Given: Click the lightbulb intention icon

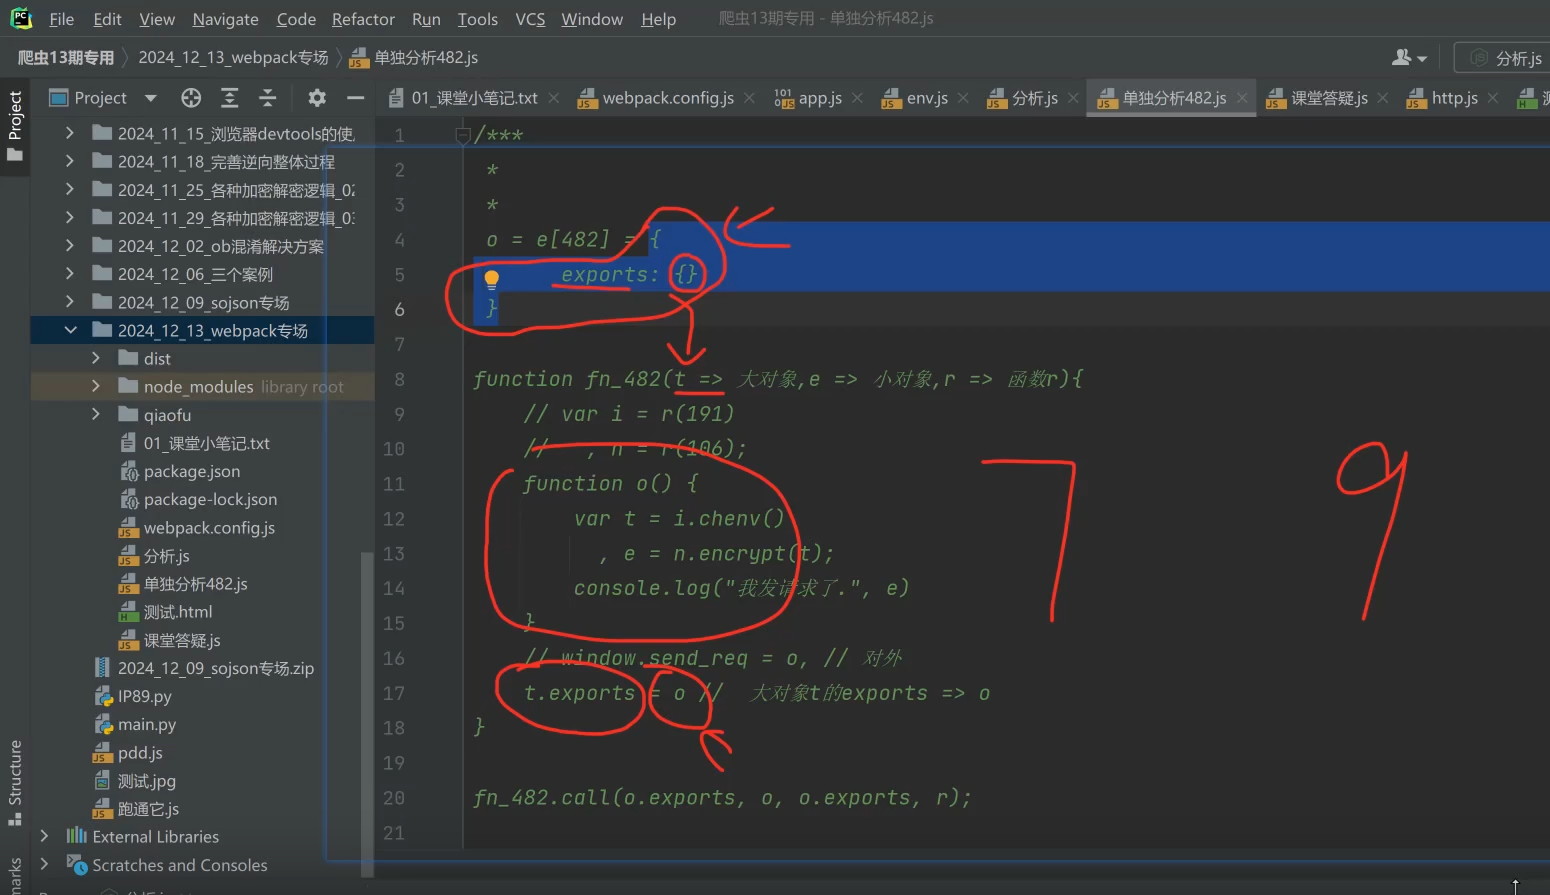Looking at the screenshot, I should tap(491, 280).
